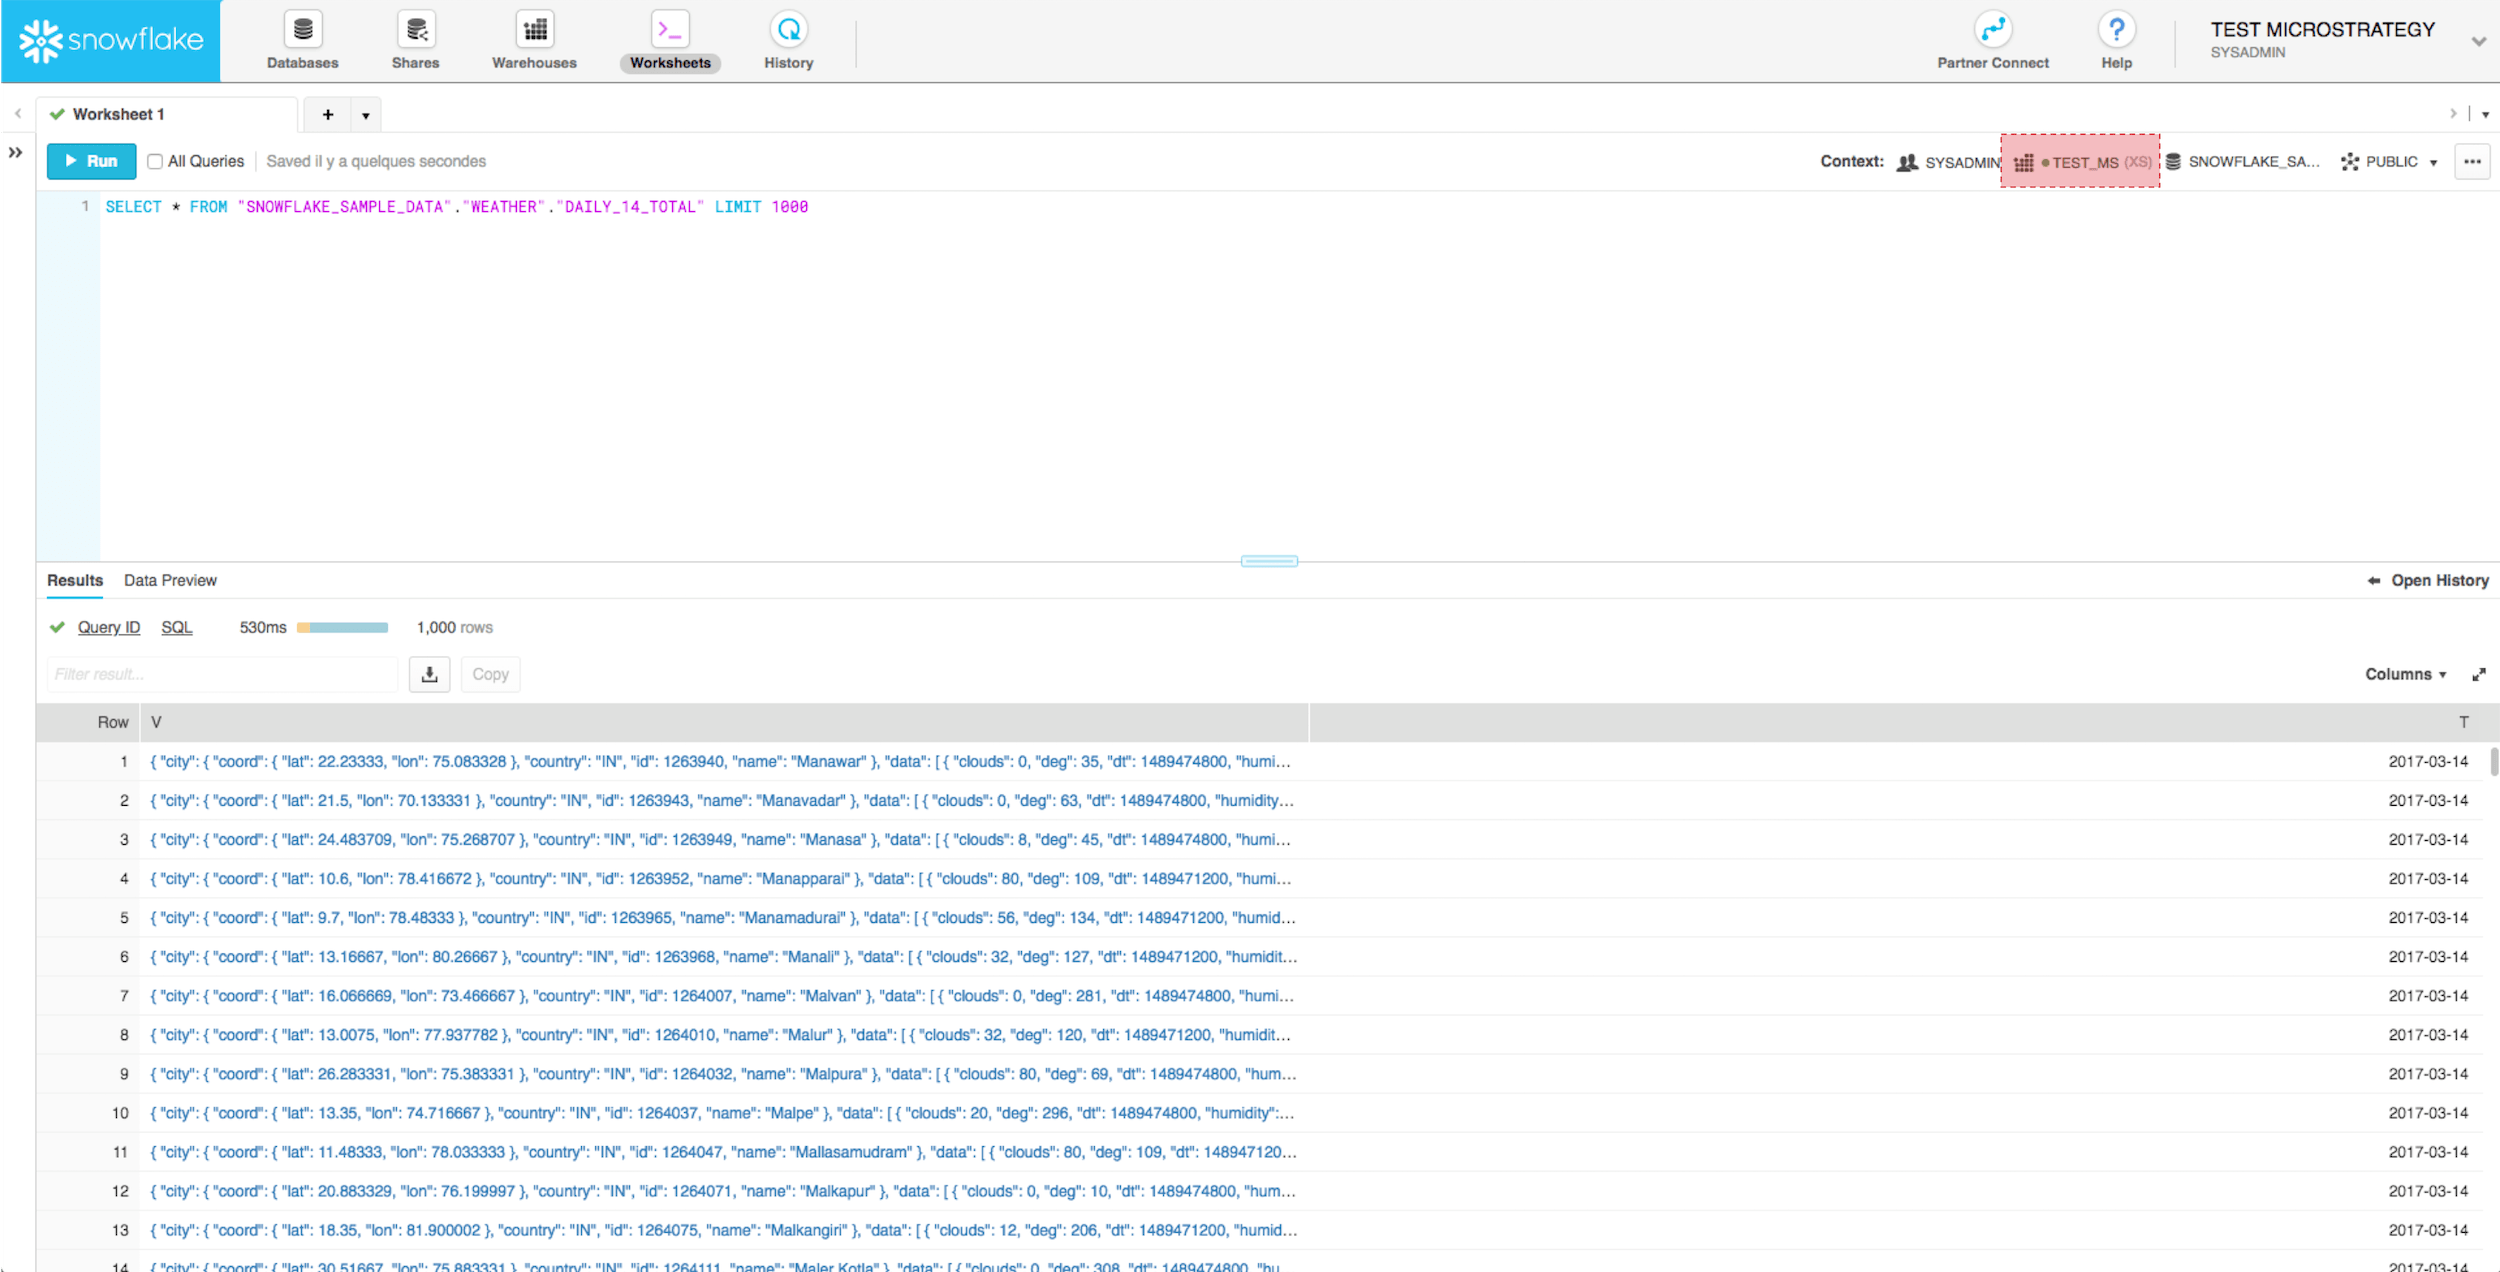Open the Databases icon in top navigation
Image resolution: width=2500 pixels, height=1272 pixels.
[x=302, y=31]
